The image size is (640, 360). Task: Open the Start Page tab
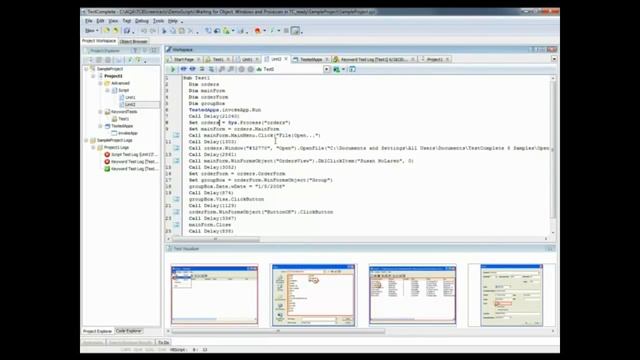[183, 60]
